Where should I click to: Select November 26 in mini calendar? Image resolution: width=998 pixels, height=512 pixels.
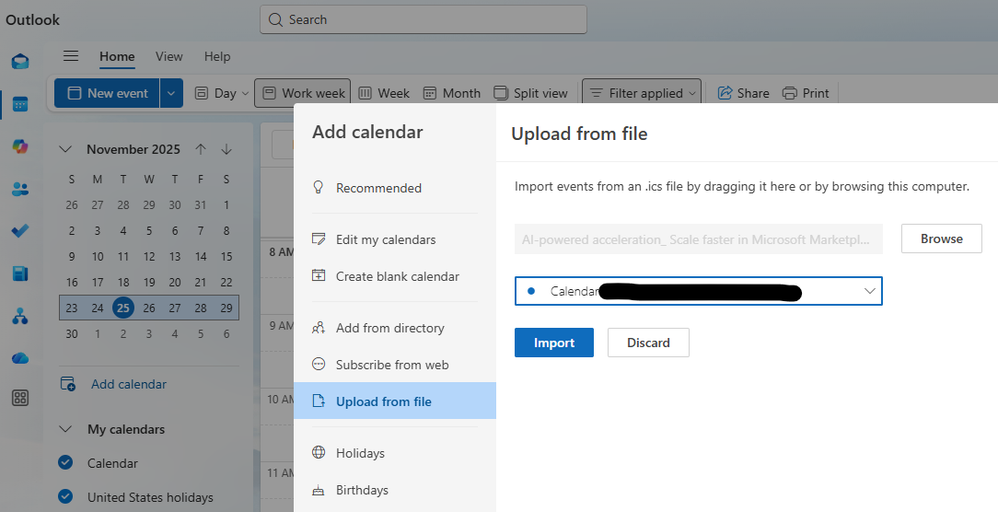pos(149,308)
